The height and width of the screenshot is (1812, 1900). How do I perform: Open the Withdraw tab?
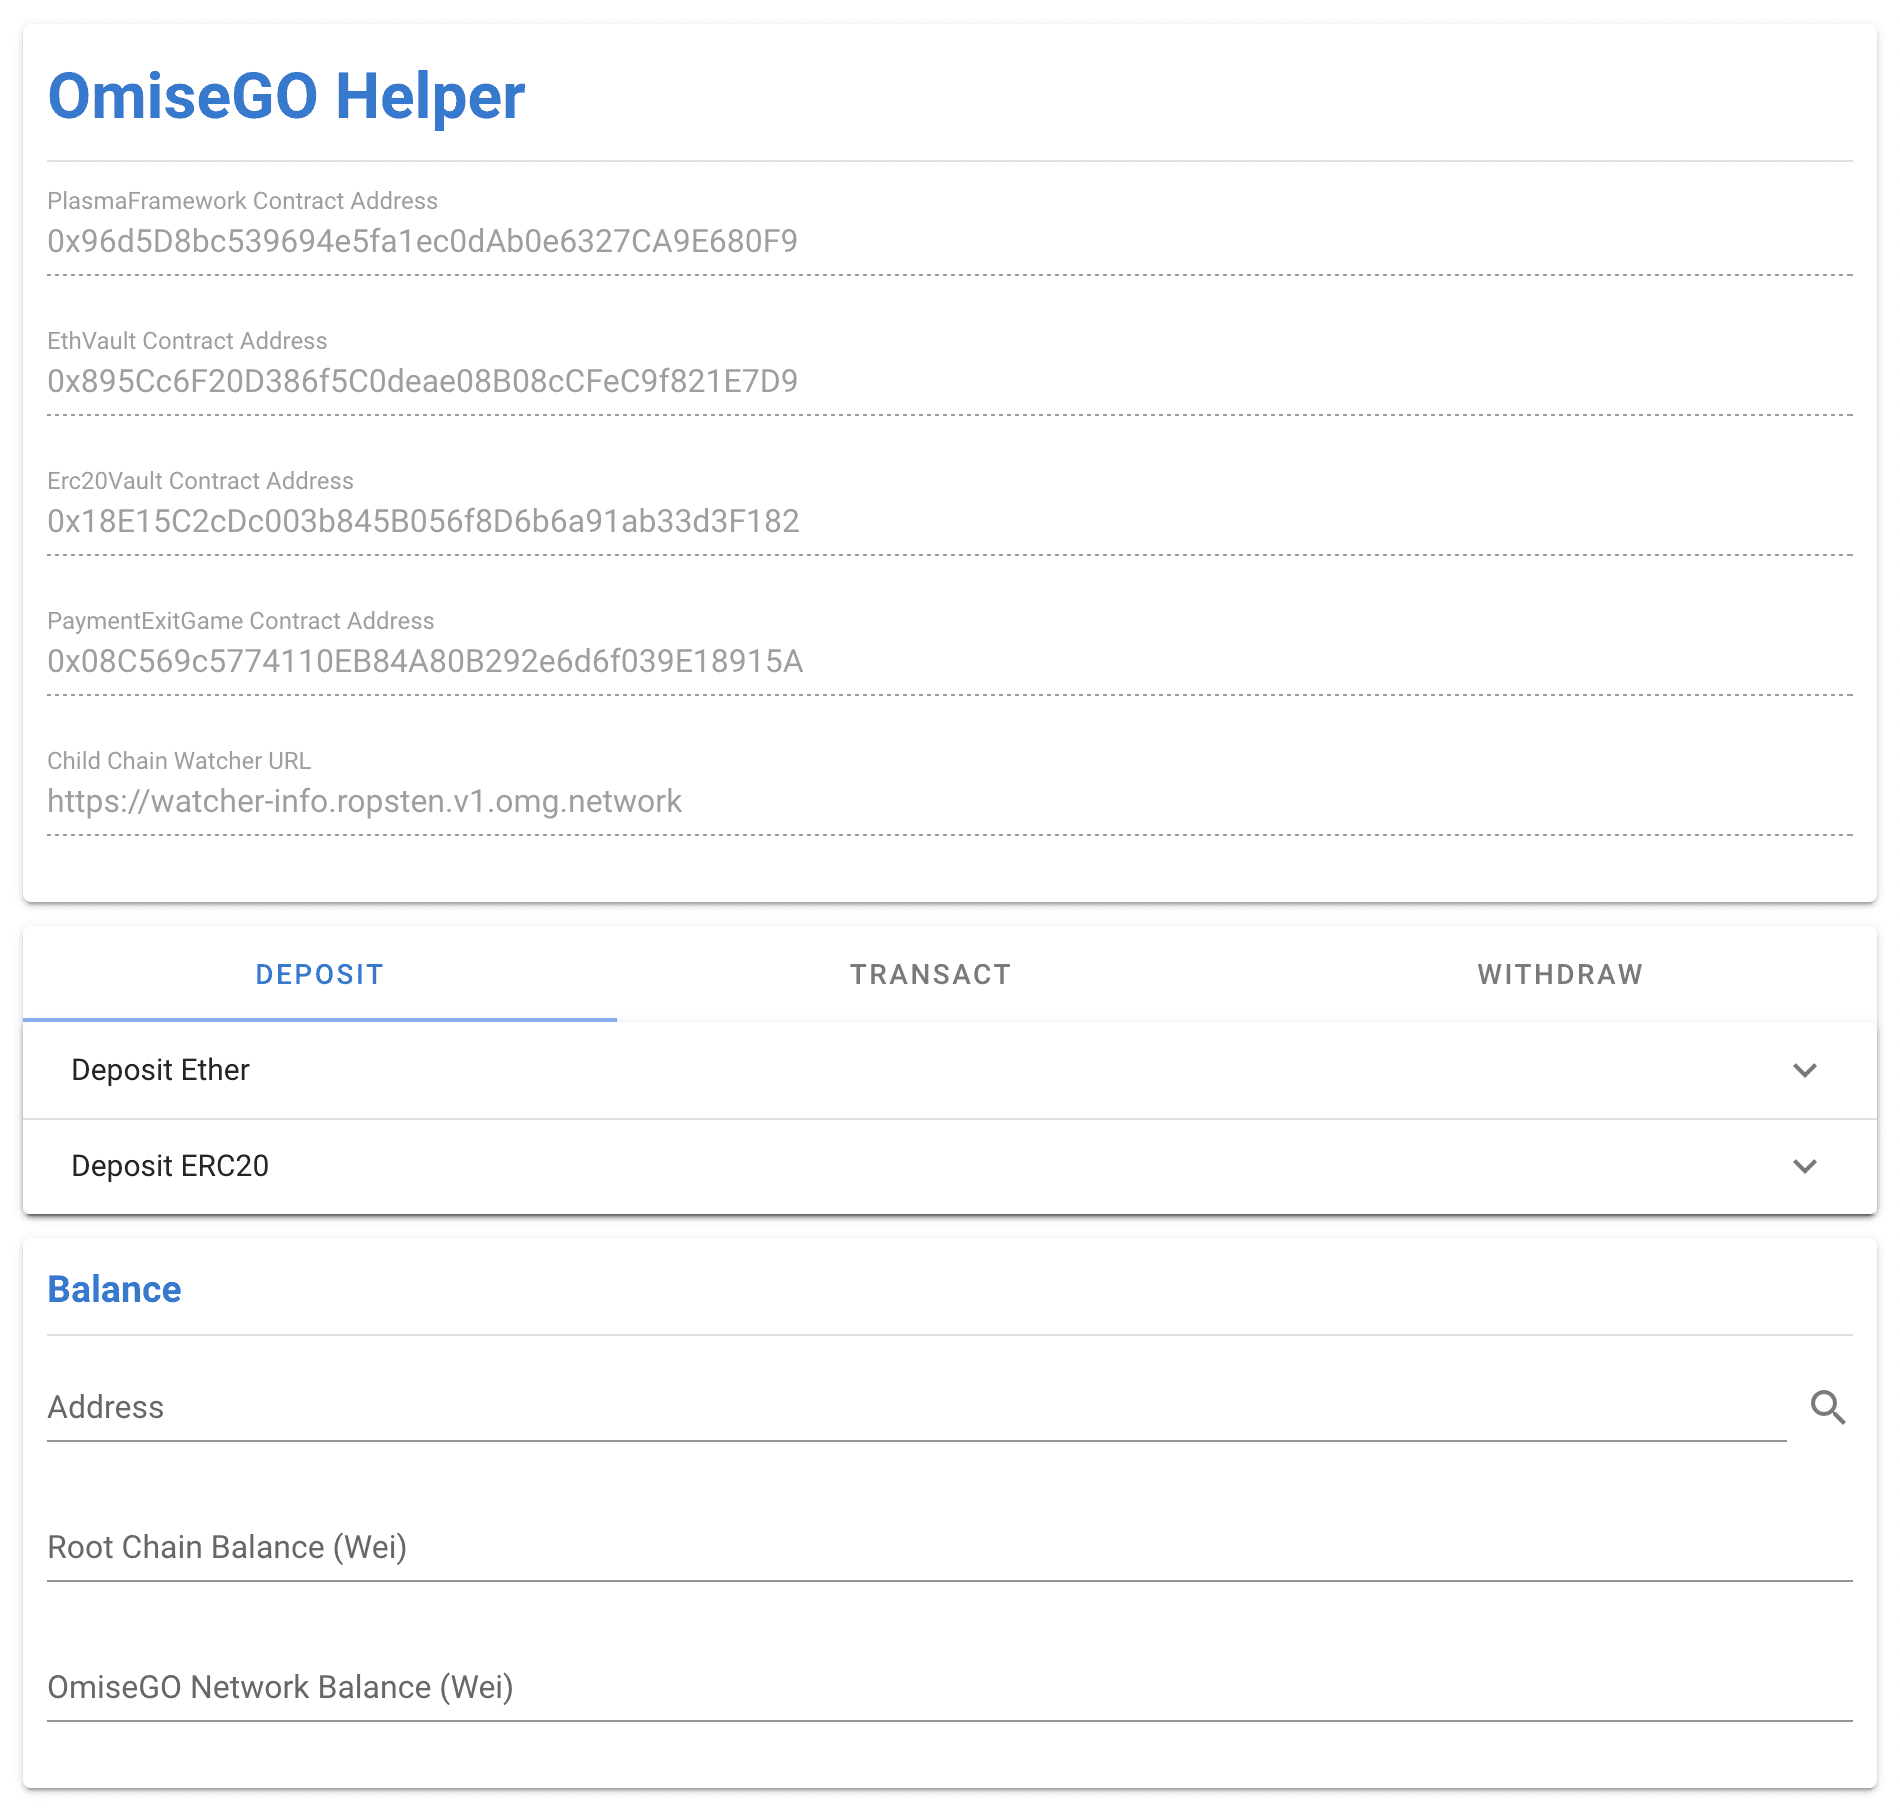click(x=1561, y=974)
